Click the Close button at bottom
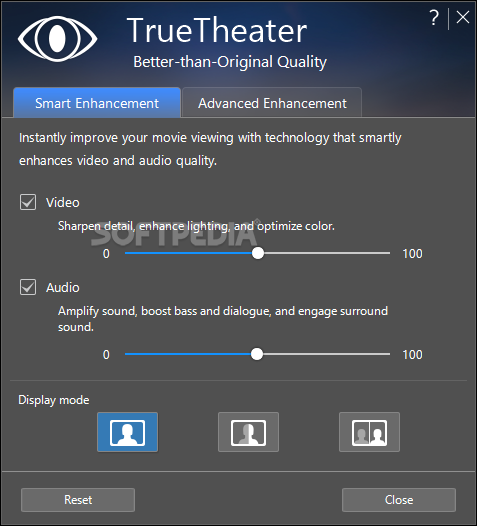The image size is (477, 526). [x=399, y=500]
